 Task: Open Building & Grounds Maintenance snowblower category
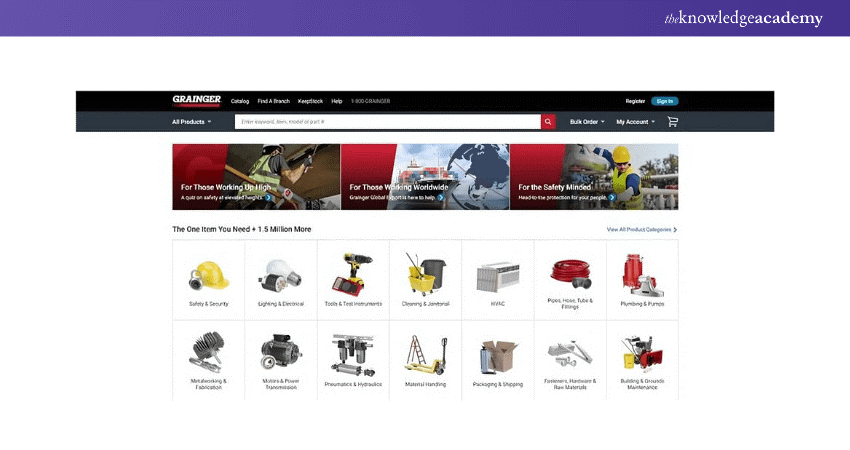coord(642,361)
